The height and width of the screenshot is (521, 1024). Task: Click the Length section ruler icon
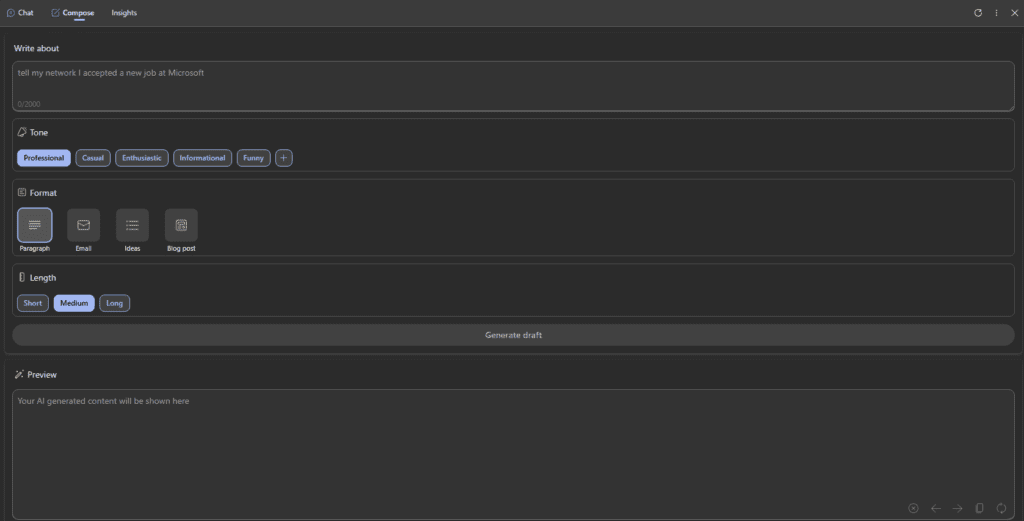point(22,277)
